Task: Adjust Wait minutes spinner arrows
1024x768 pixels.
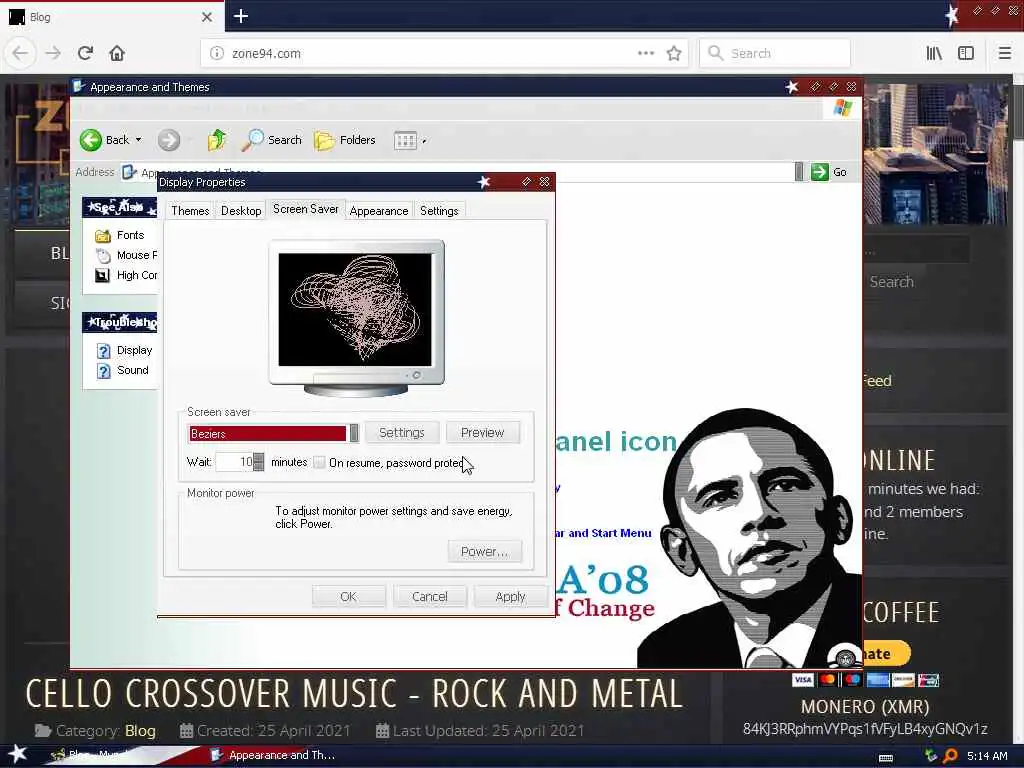Action: 259,462
